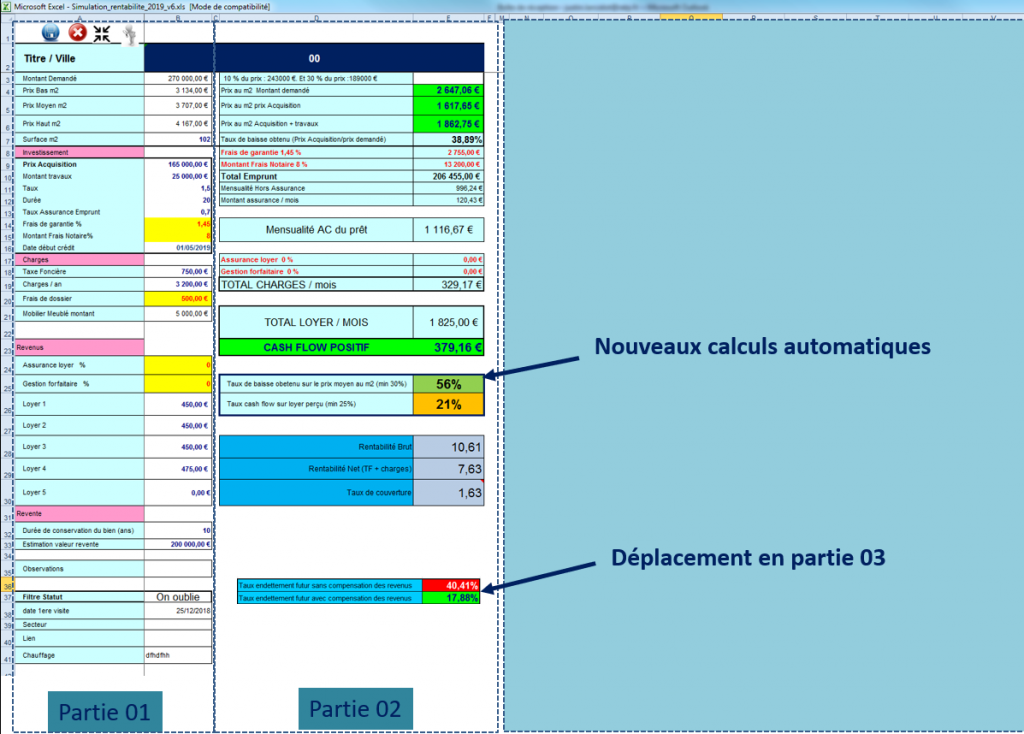The width and height of the screenshot is (1024, 734).
Task: Click the white figure assistant icon
Action: [129, 33]
